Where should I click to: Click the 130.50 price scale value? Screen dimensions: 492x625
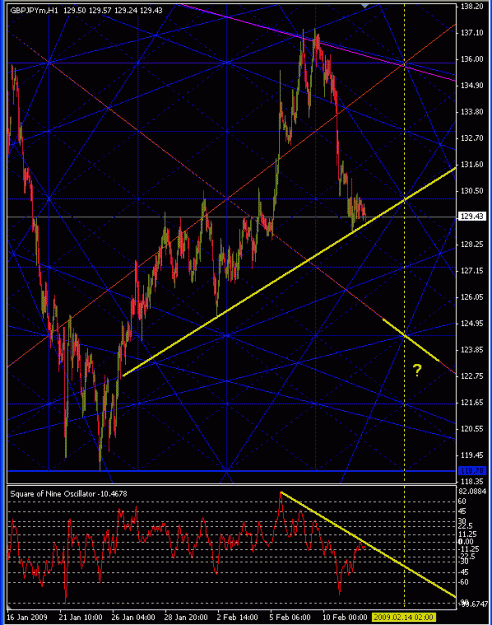pyautogui.click(x=472, y=191)
